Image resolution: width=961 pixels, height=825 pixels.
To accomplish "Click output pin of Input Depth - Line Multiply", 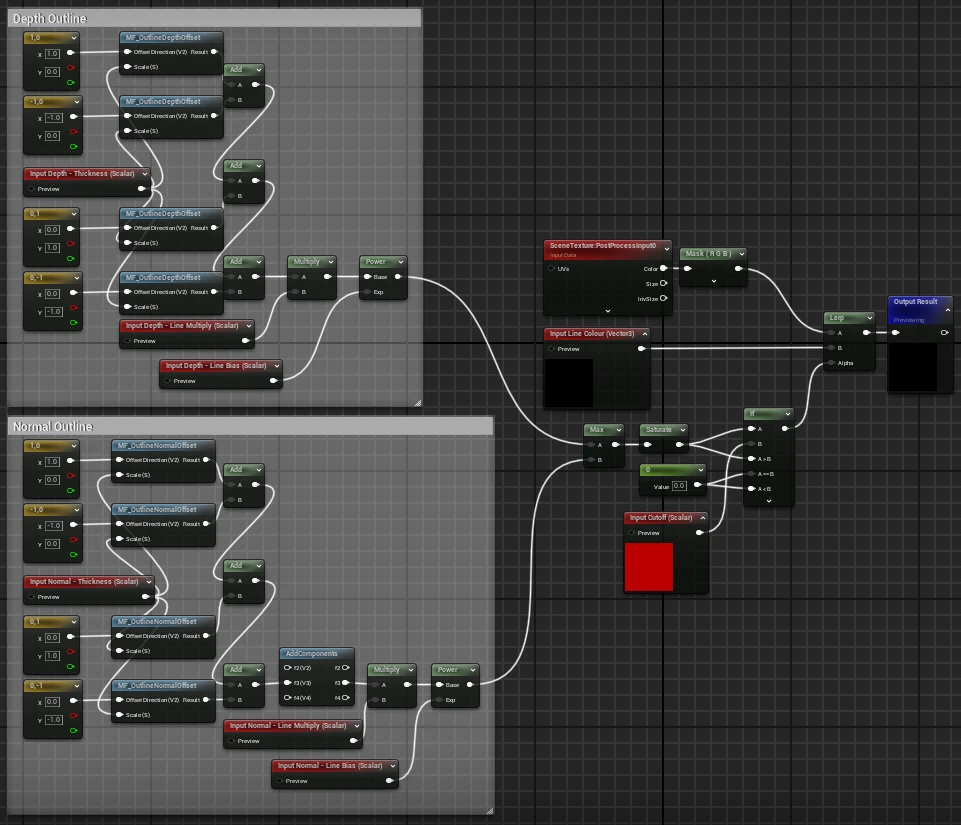I will click(x=246, y=340).
